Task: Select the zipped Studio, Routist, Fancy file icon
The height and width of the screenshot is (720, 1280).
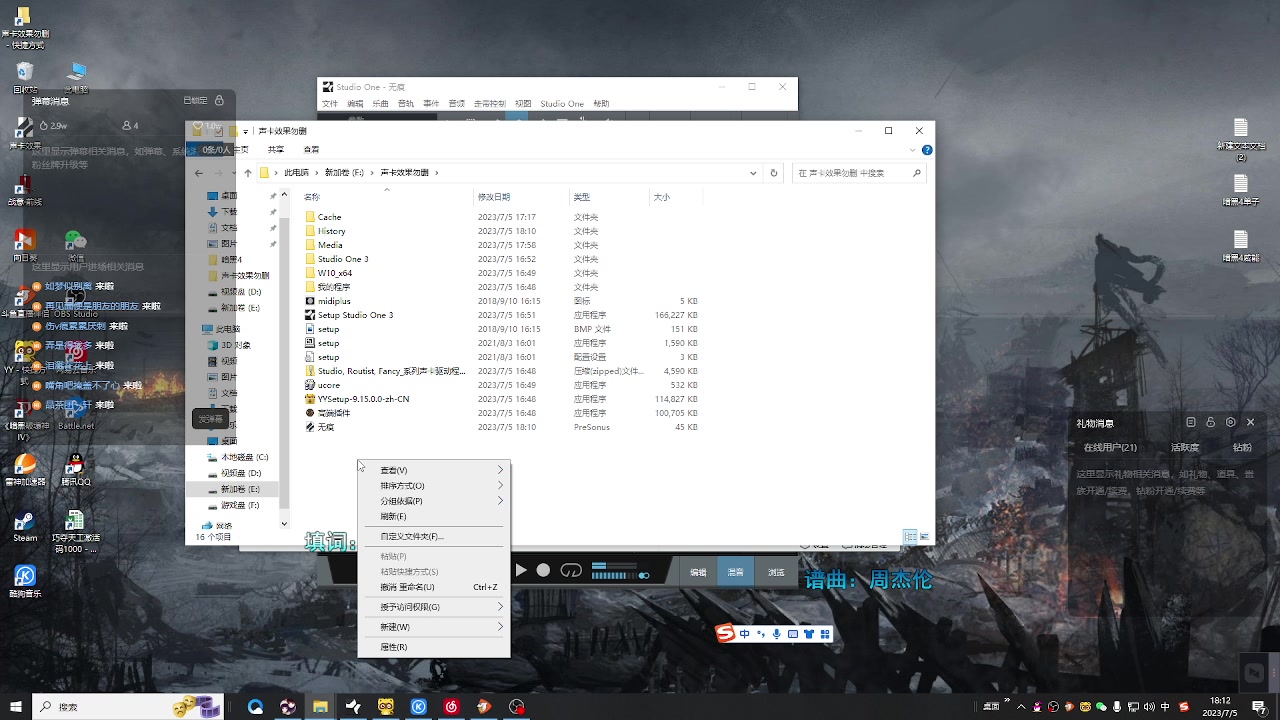Action: [310, 371]
